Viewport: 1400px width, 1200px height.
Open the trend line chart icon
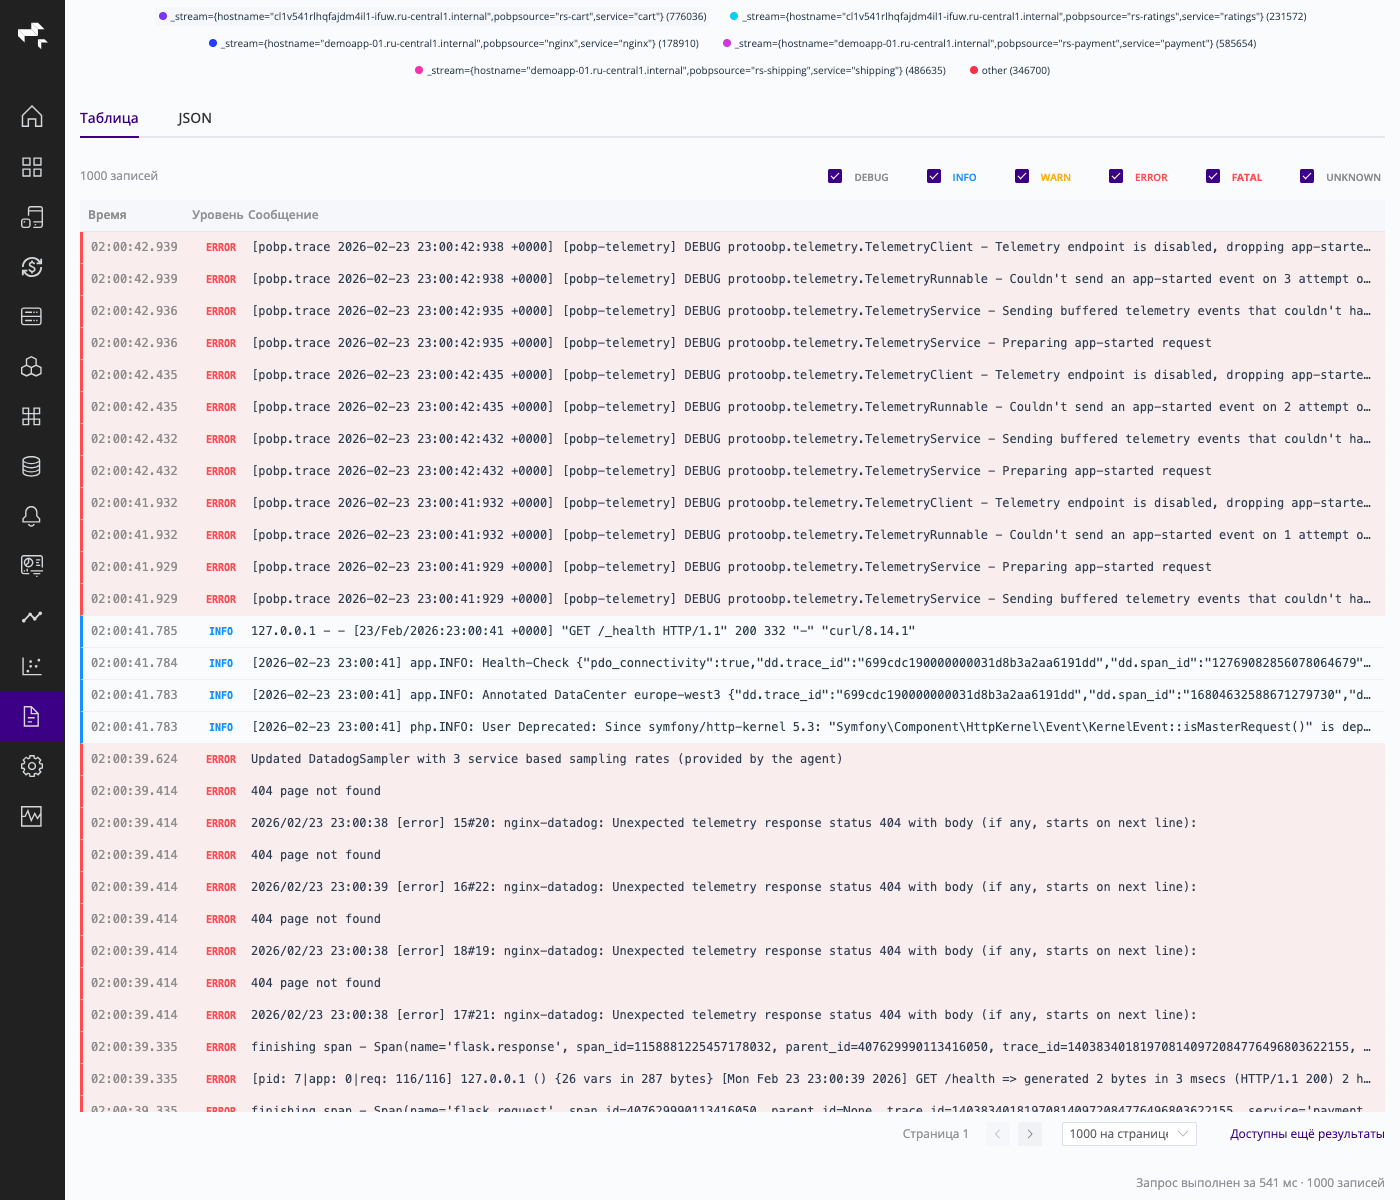coord(32,616)
